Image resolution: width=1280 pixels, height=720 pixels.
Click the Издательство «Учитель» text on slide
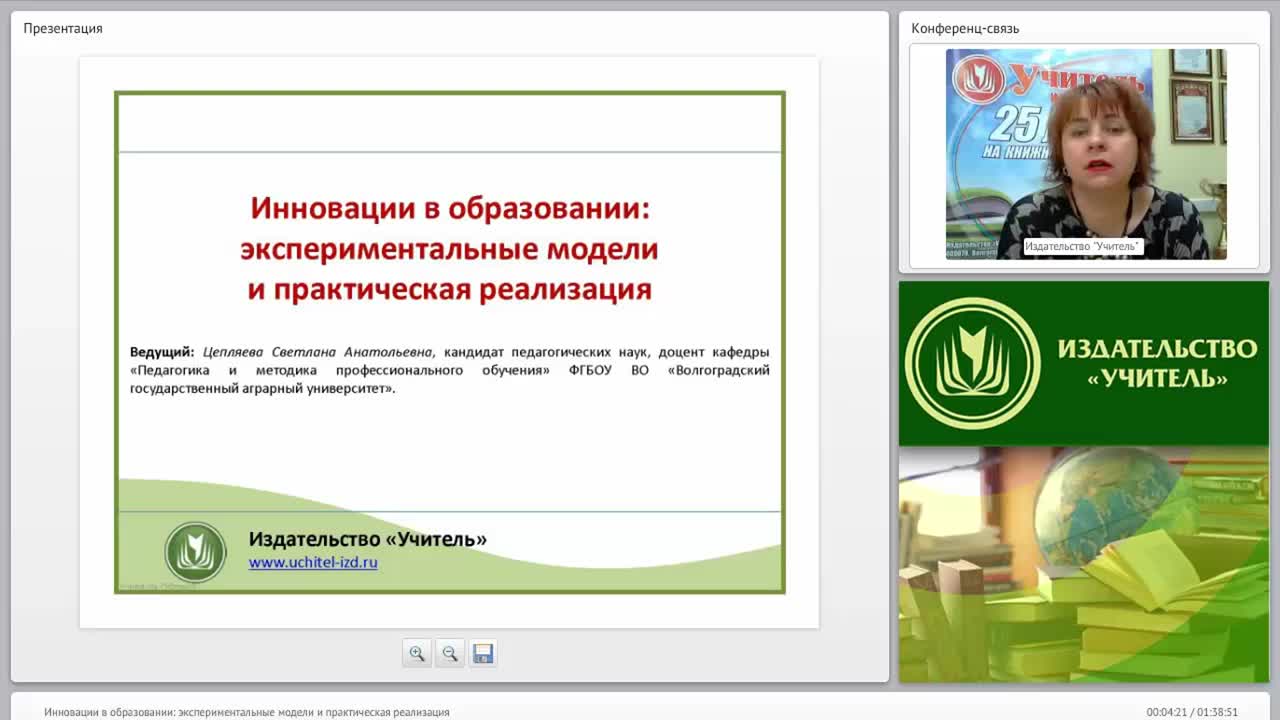click(x=368, y=539)
